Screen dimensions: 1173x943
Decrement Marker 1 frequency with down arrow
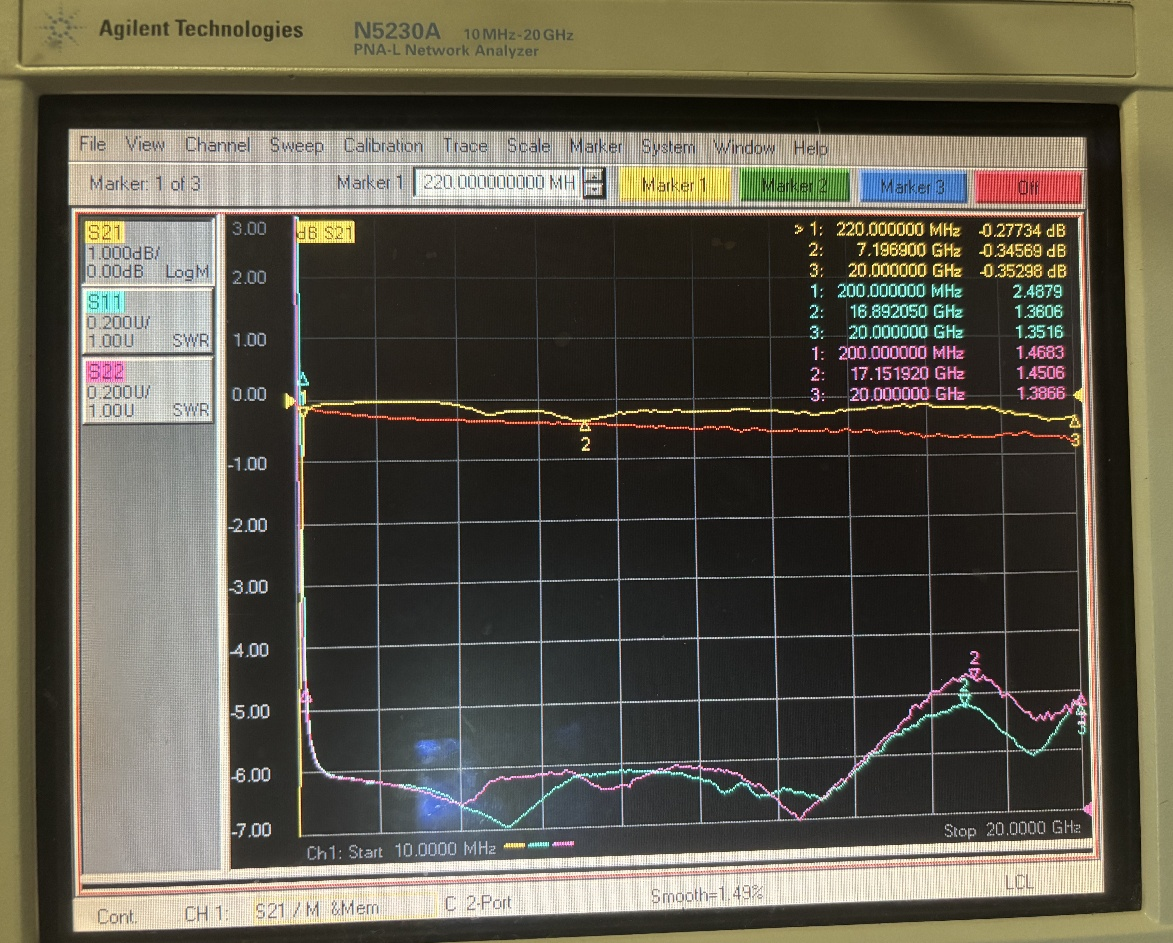pos(594,191)
